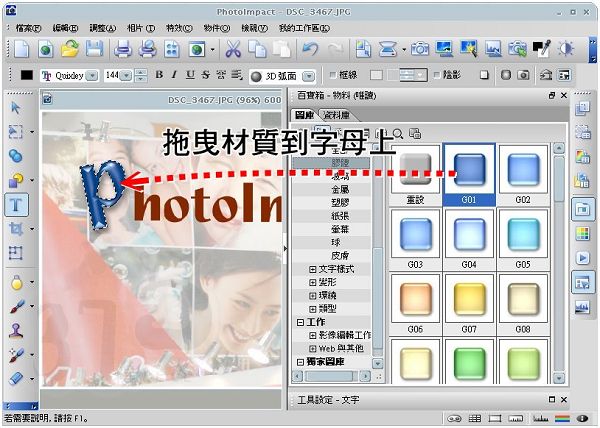Switch to the 資料庫 tab
Viewport: 600px width, 428px height.
(336, 115)
